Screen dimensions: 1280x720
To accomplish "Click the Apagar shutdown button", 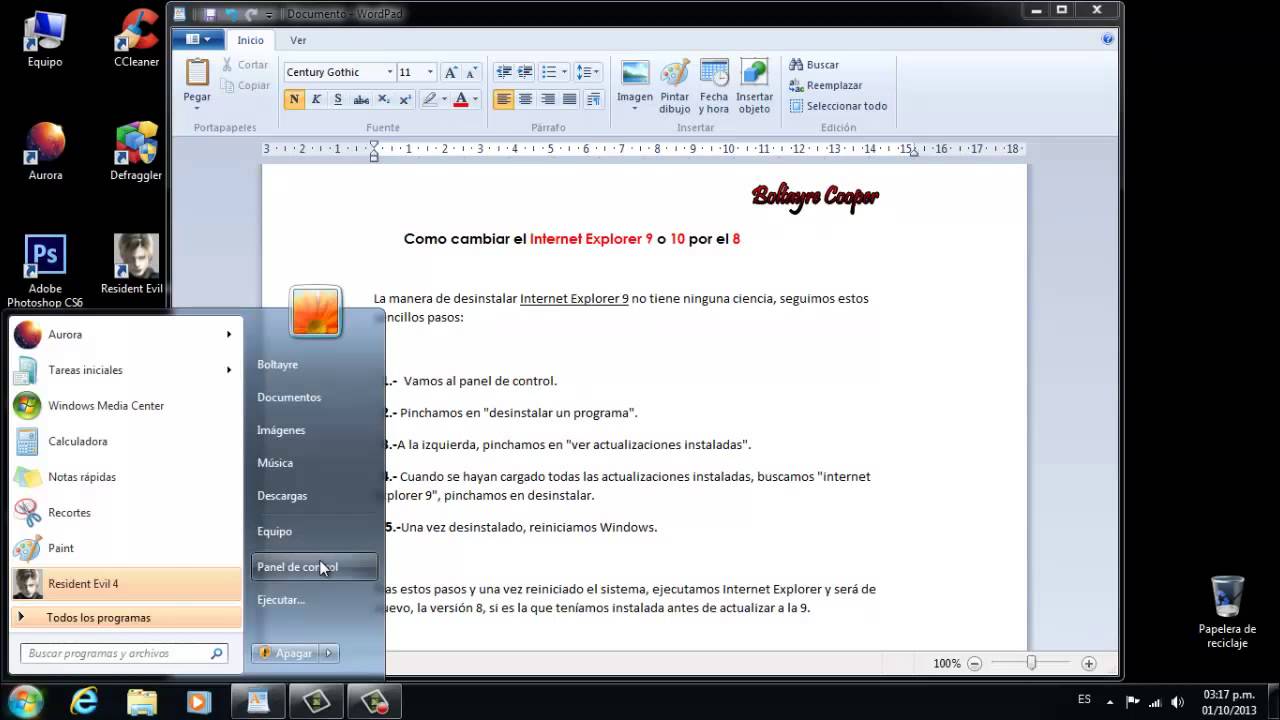I will pyautogui.click(x=285, y=653).
